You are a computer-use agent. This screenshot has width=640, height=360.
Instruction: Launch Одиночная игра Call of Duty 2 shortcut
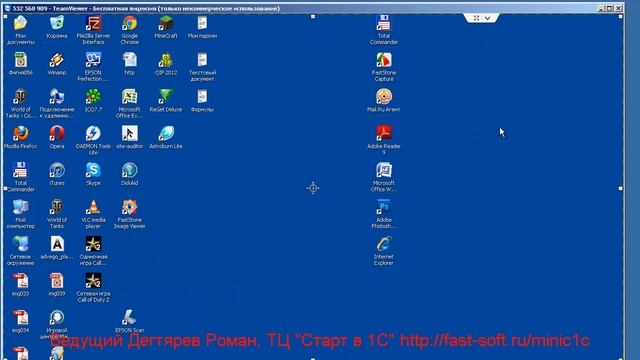(x=93, y=244)
